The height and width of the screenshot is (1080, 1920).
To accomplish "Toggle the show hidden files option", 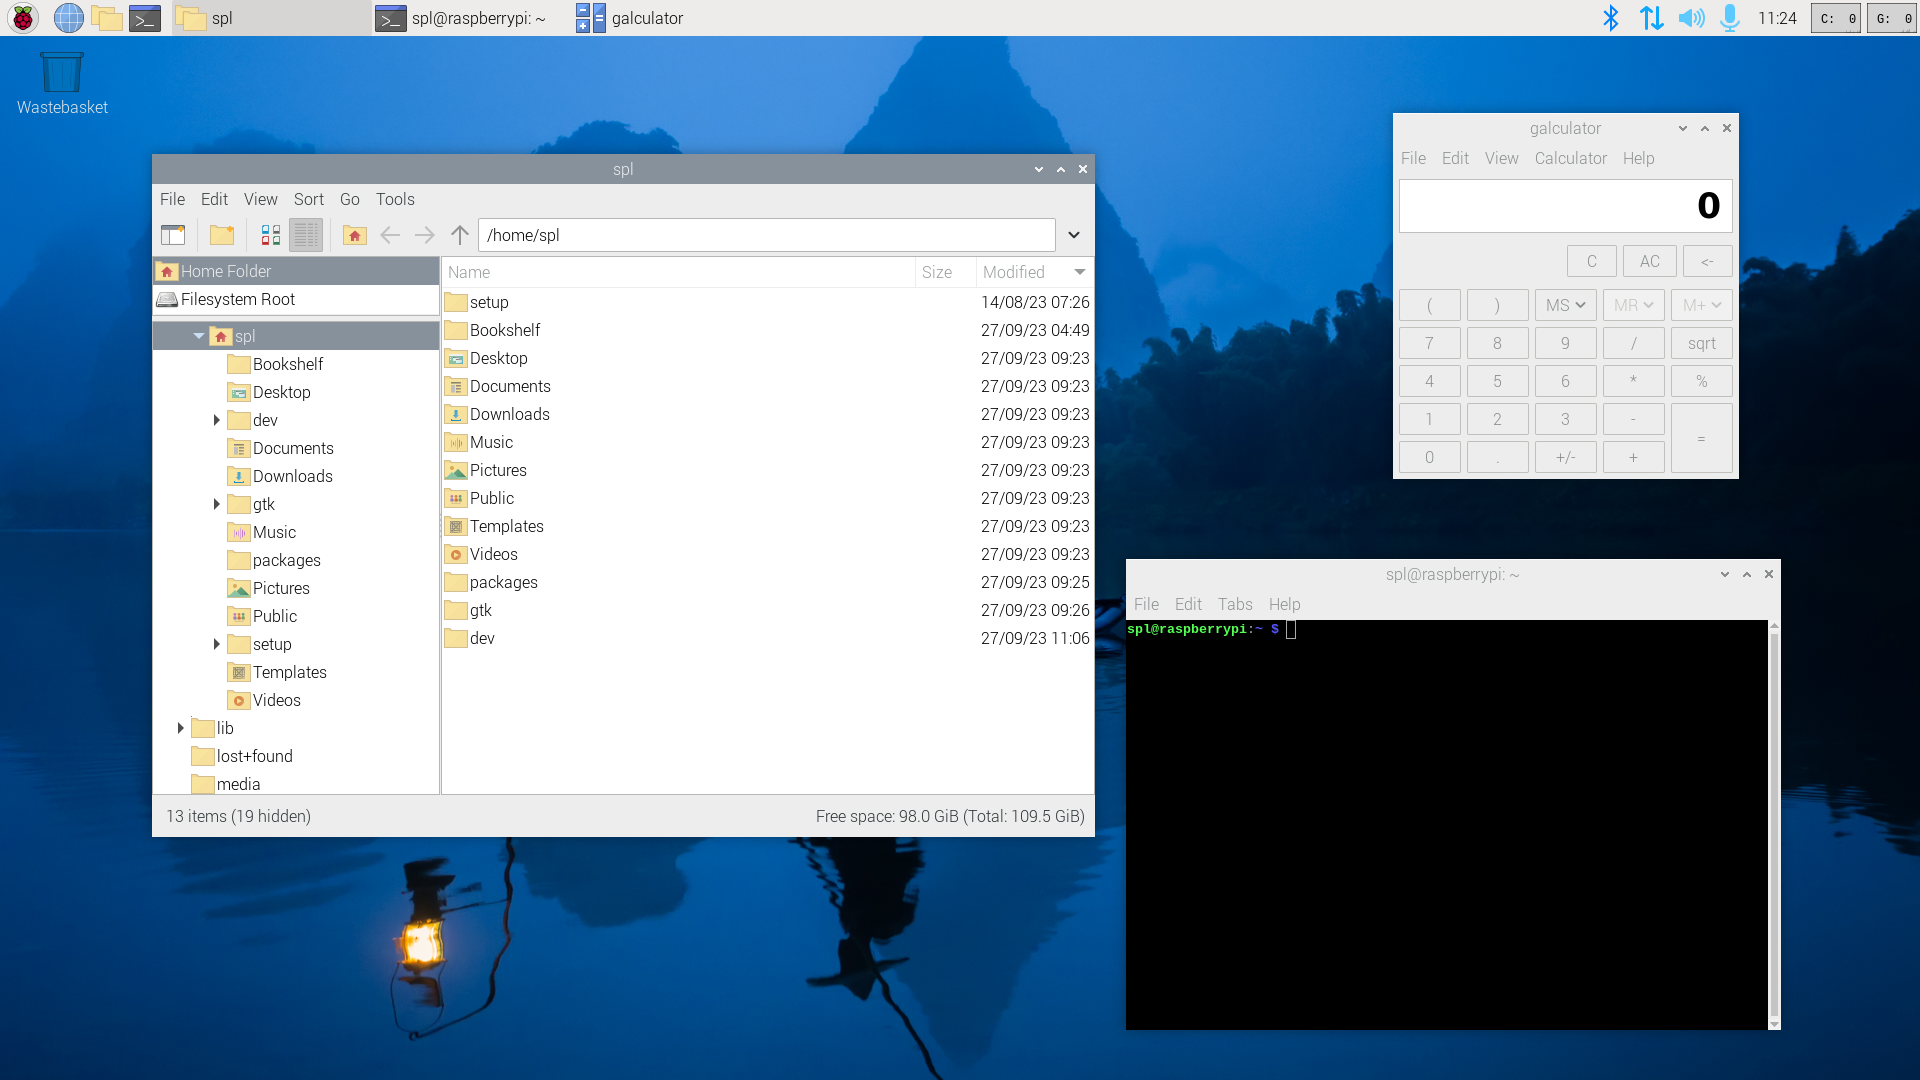I will tap(260, 199).
